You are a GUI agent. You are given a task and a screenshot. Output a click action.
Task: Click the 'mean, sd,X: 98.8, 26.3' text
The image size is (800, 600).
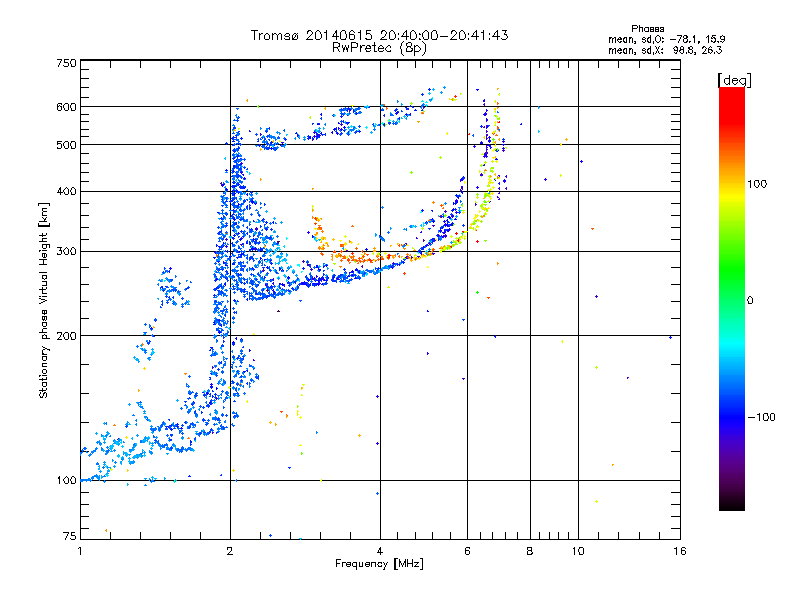[x=665, y=50]
